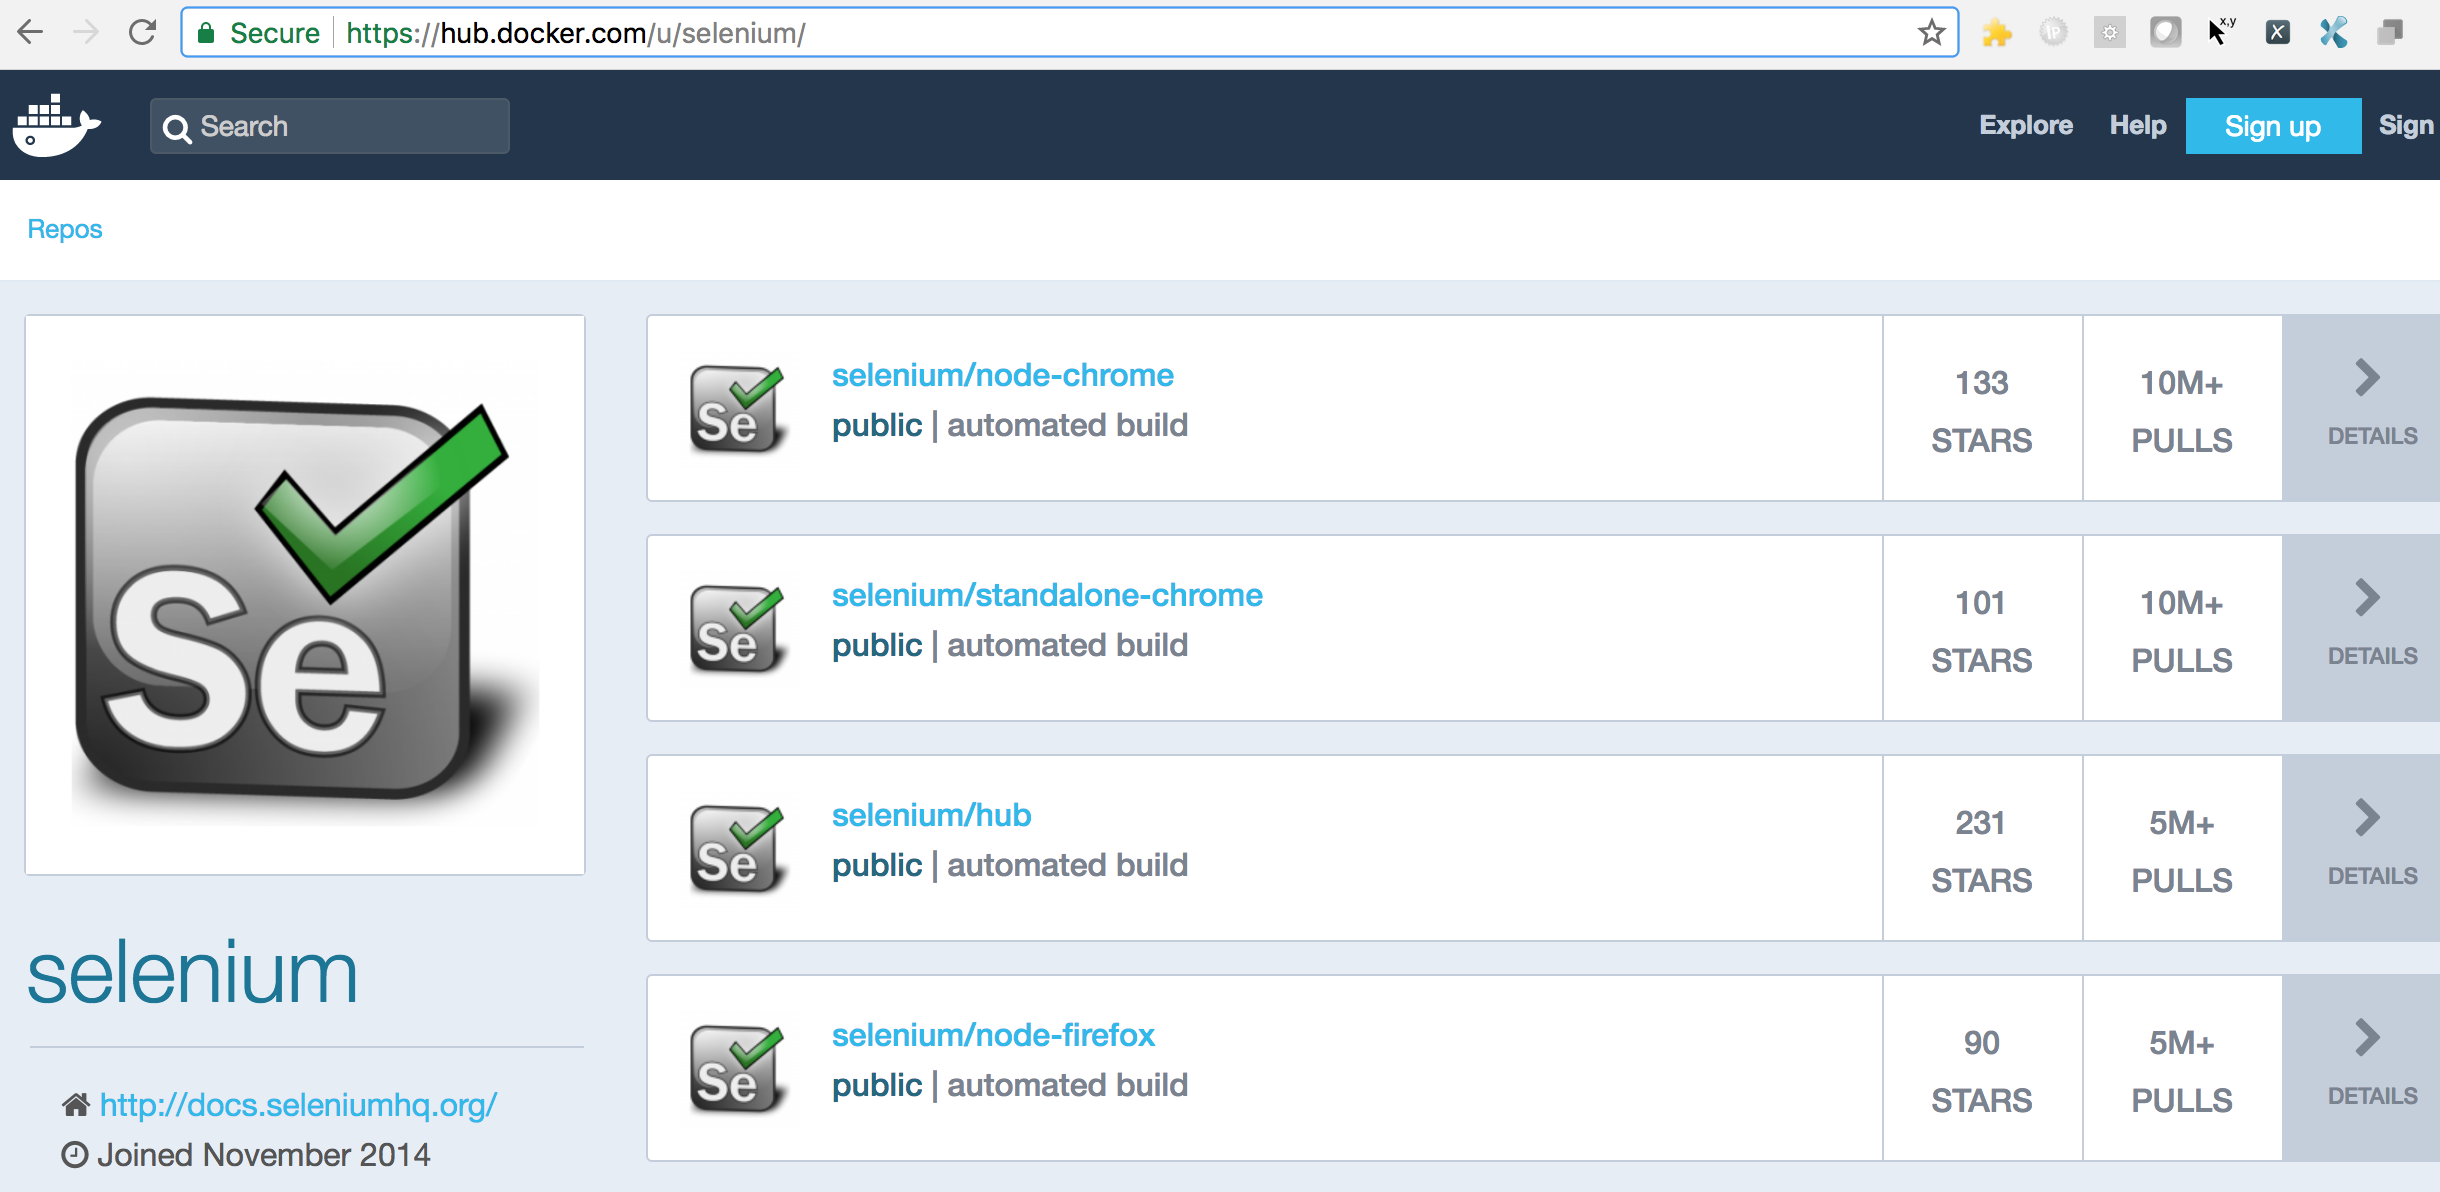The image size is (2440, 1192).
Task: Click the node-firefox Selenium logo icon
Action: point(737,1069)
